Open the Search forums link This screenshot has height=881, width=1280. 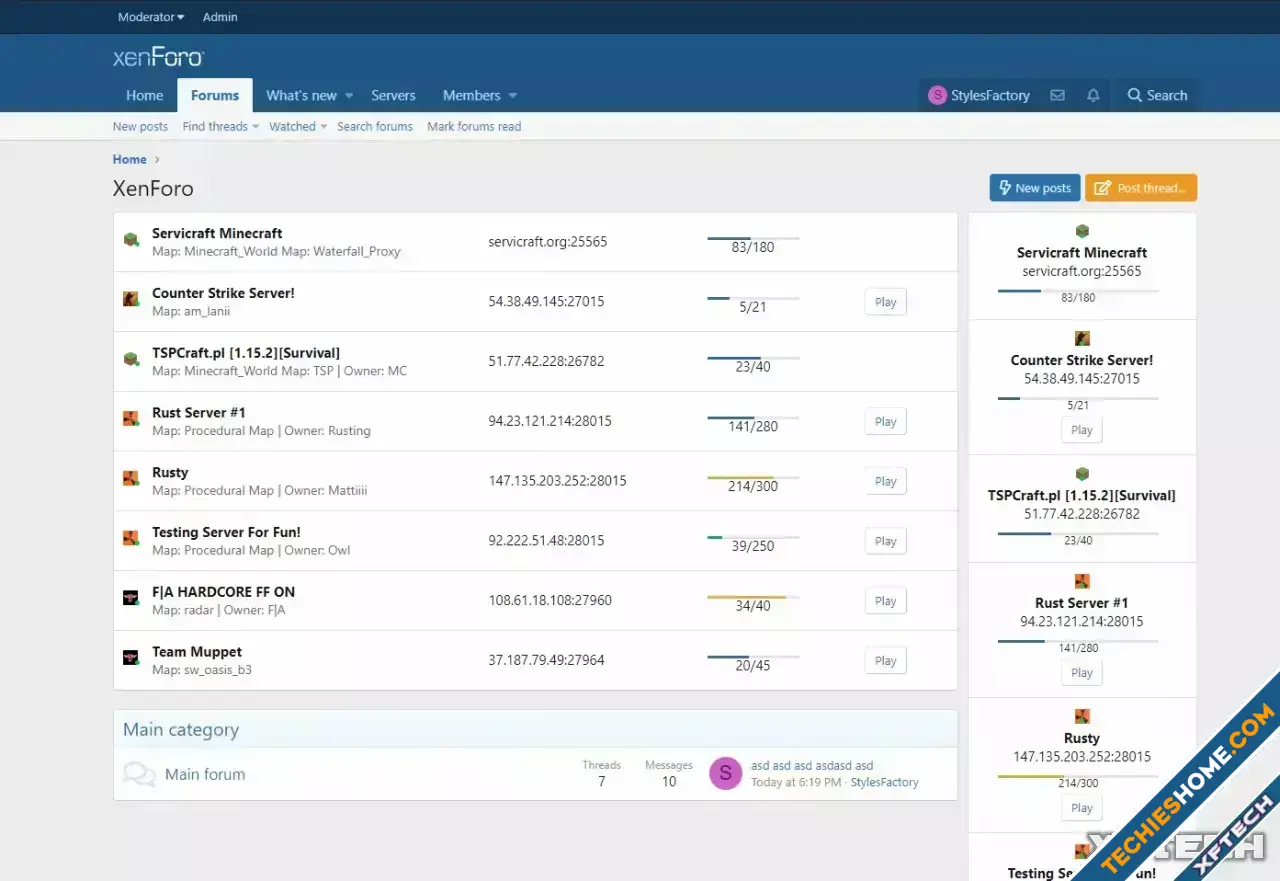[375, 127]
